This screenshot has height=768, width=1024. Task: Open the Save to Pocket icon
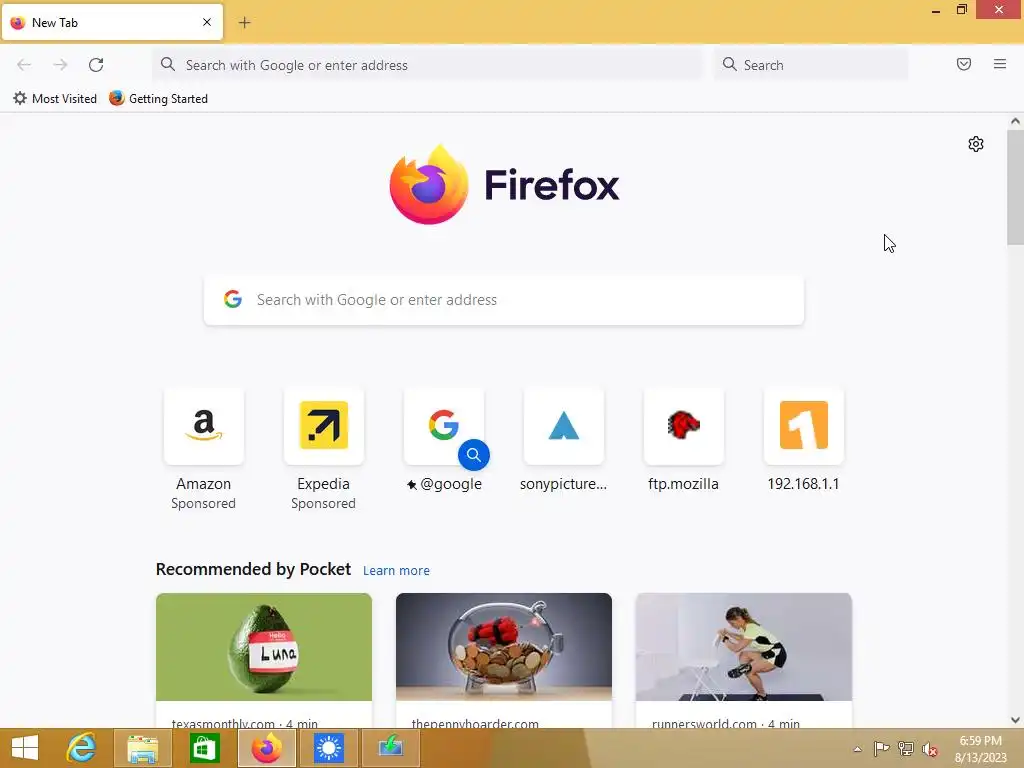click(x=964, y=64)
